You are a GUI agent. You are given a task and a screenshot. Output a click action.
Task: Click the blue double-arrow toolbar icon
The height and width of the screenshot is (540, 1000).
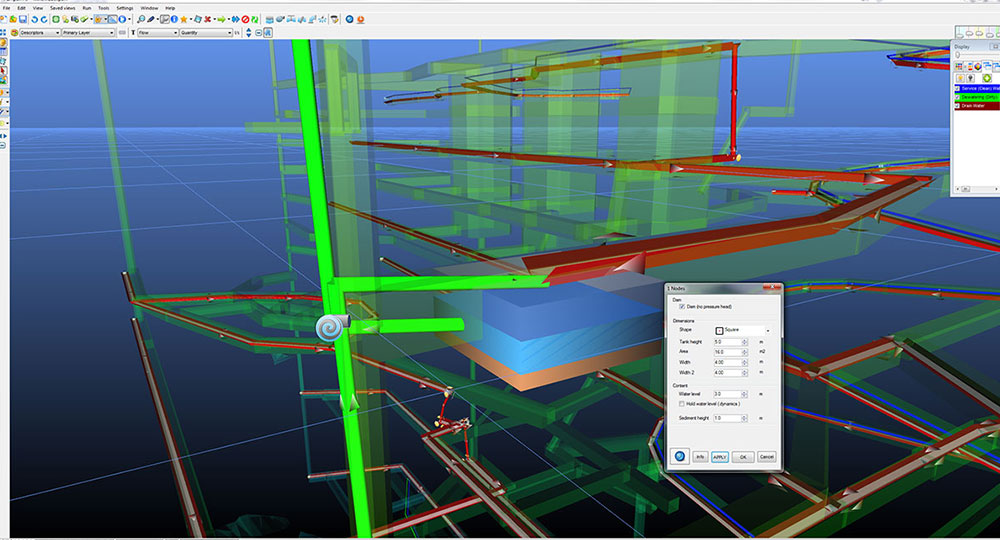235,19
